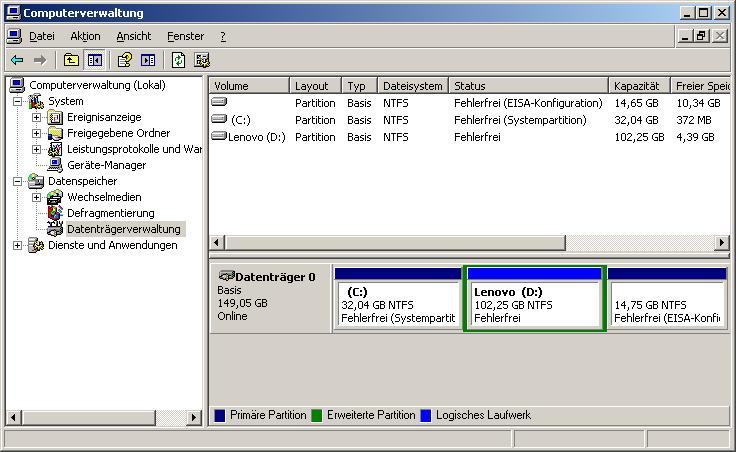Open the Properties help toolbar icon
Image resolution: width=736 pixels, height=452 pixels.
coord(125,60)
